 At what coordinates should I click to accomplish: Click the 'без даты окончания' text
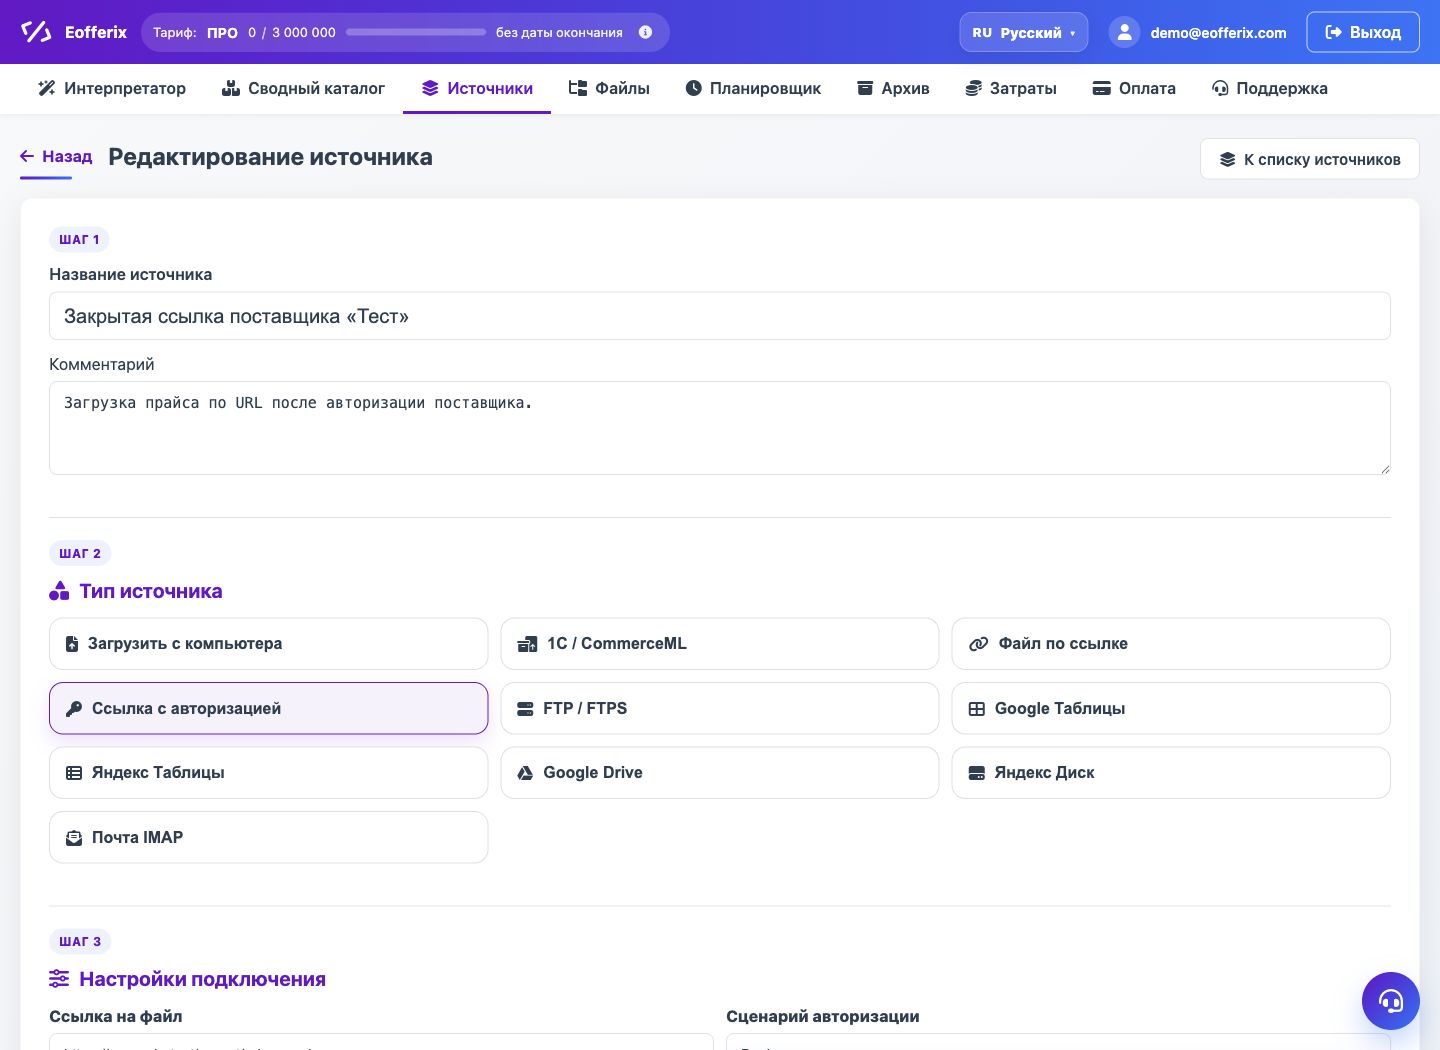(559, 33)
